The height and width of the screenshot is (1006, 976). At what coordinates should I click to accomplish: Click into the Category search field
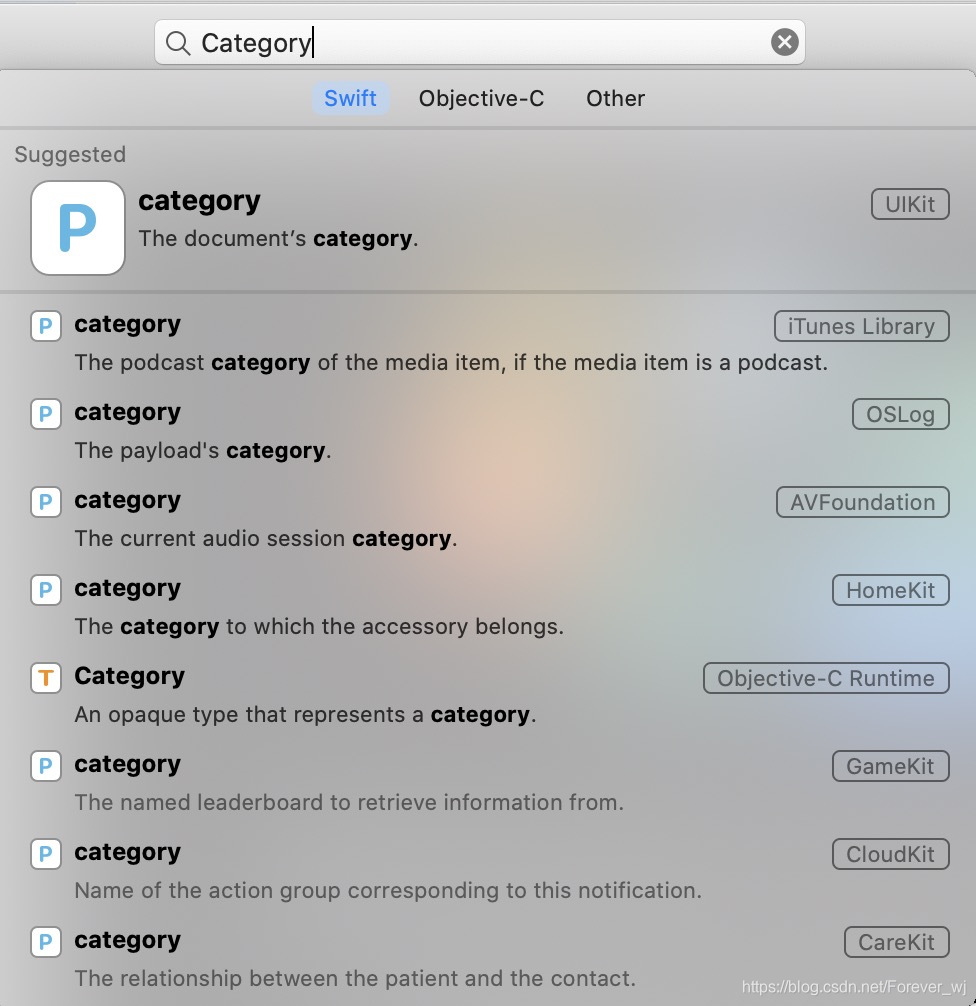pyautogui.click(x=479, y=42)
